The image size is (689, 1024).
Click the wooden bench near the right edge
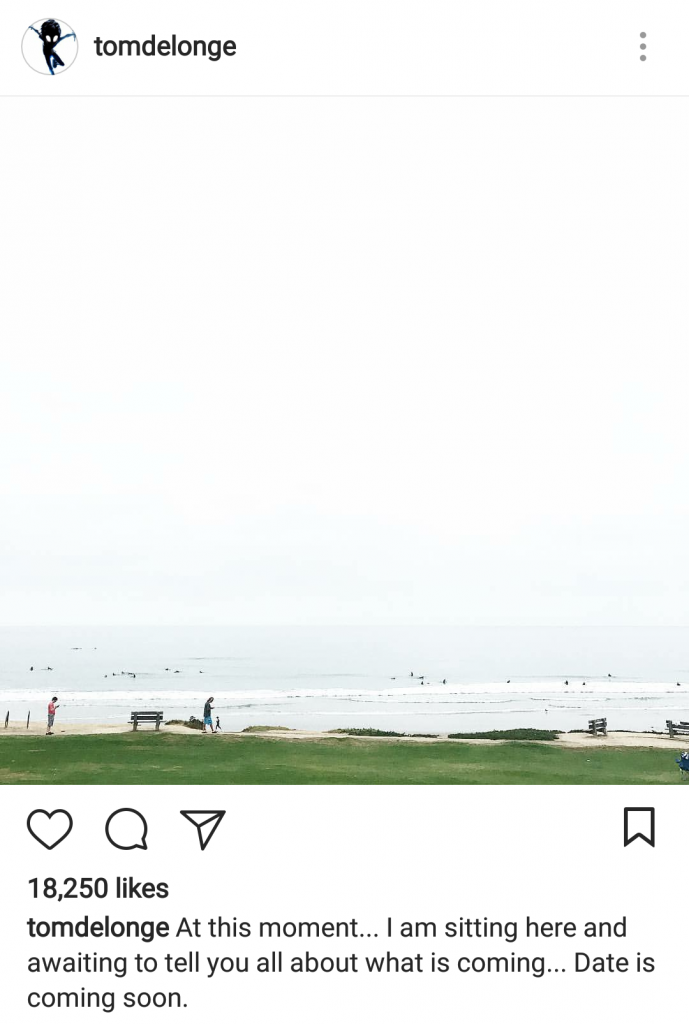[x=677, y=728]
